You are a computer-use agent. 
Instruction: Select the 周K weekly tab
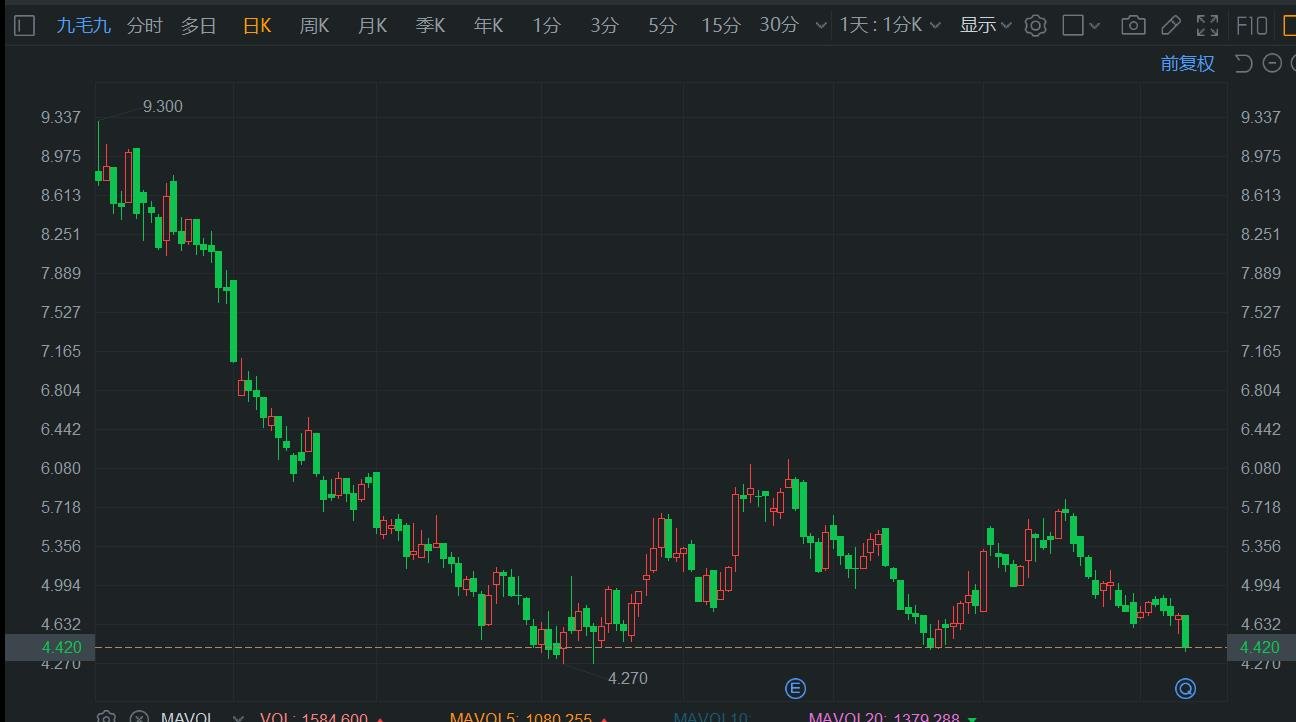[314, 25]
